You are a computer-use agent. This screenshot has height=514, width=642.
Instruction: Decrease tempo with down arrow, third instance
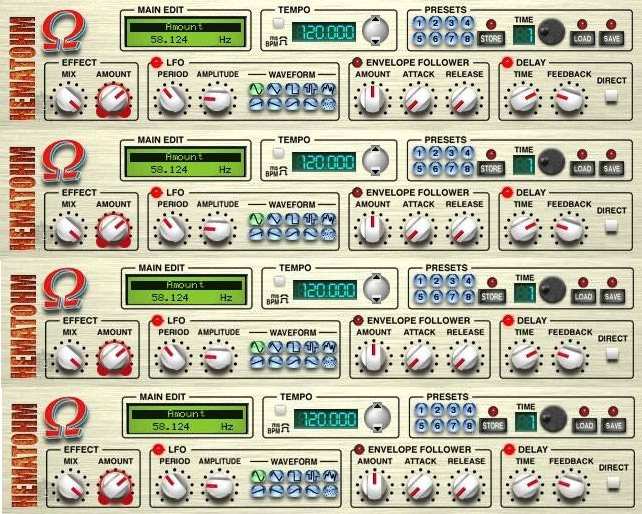click(x=376, y=299)
